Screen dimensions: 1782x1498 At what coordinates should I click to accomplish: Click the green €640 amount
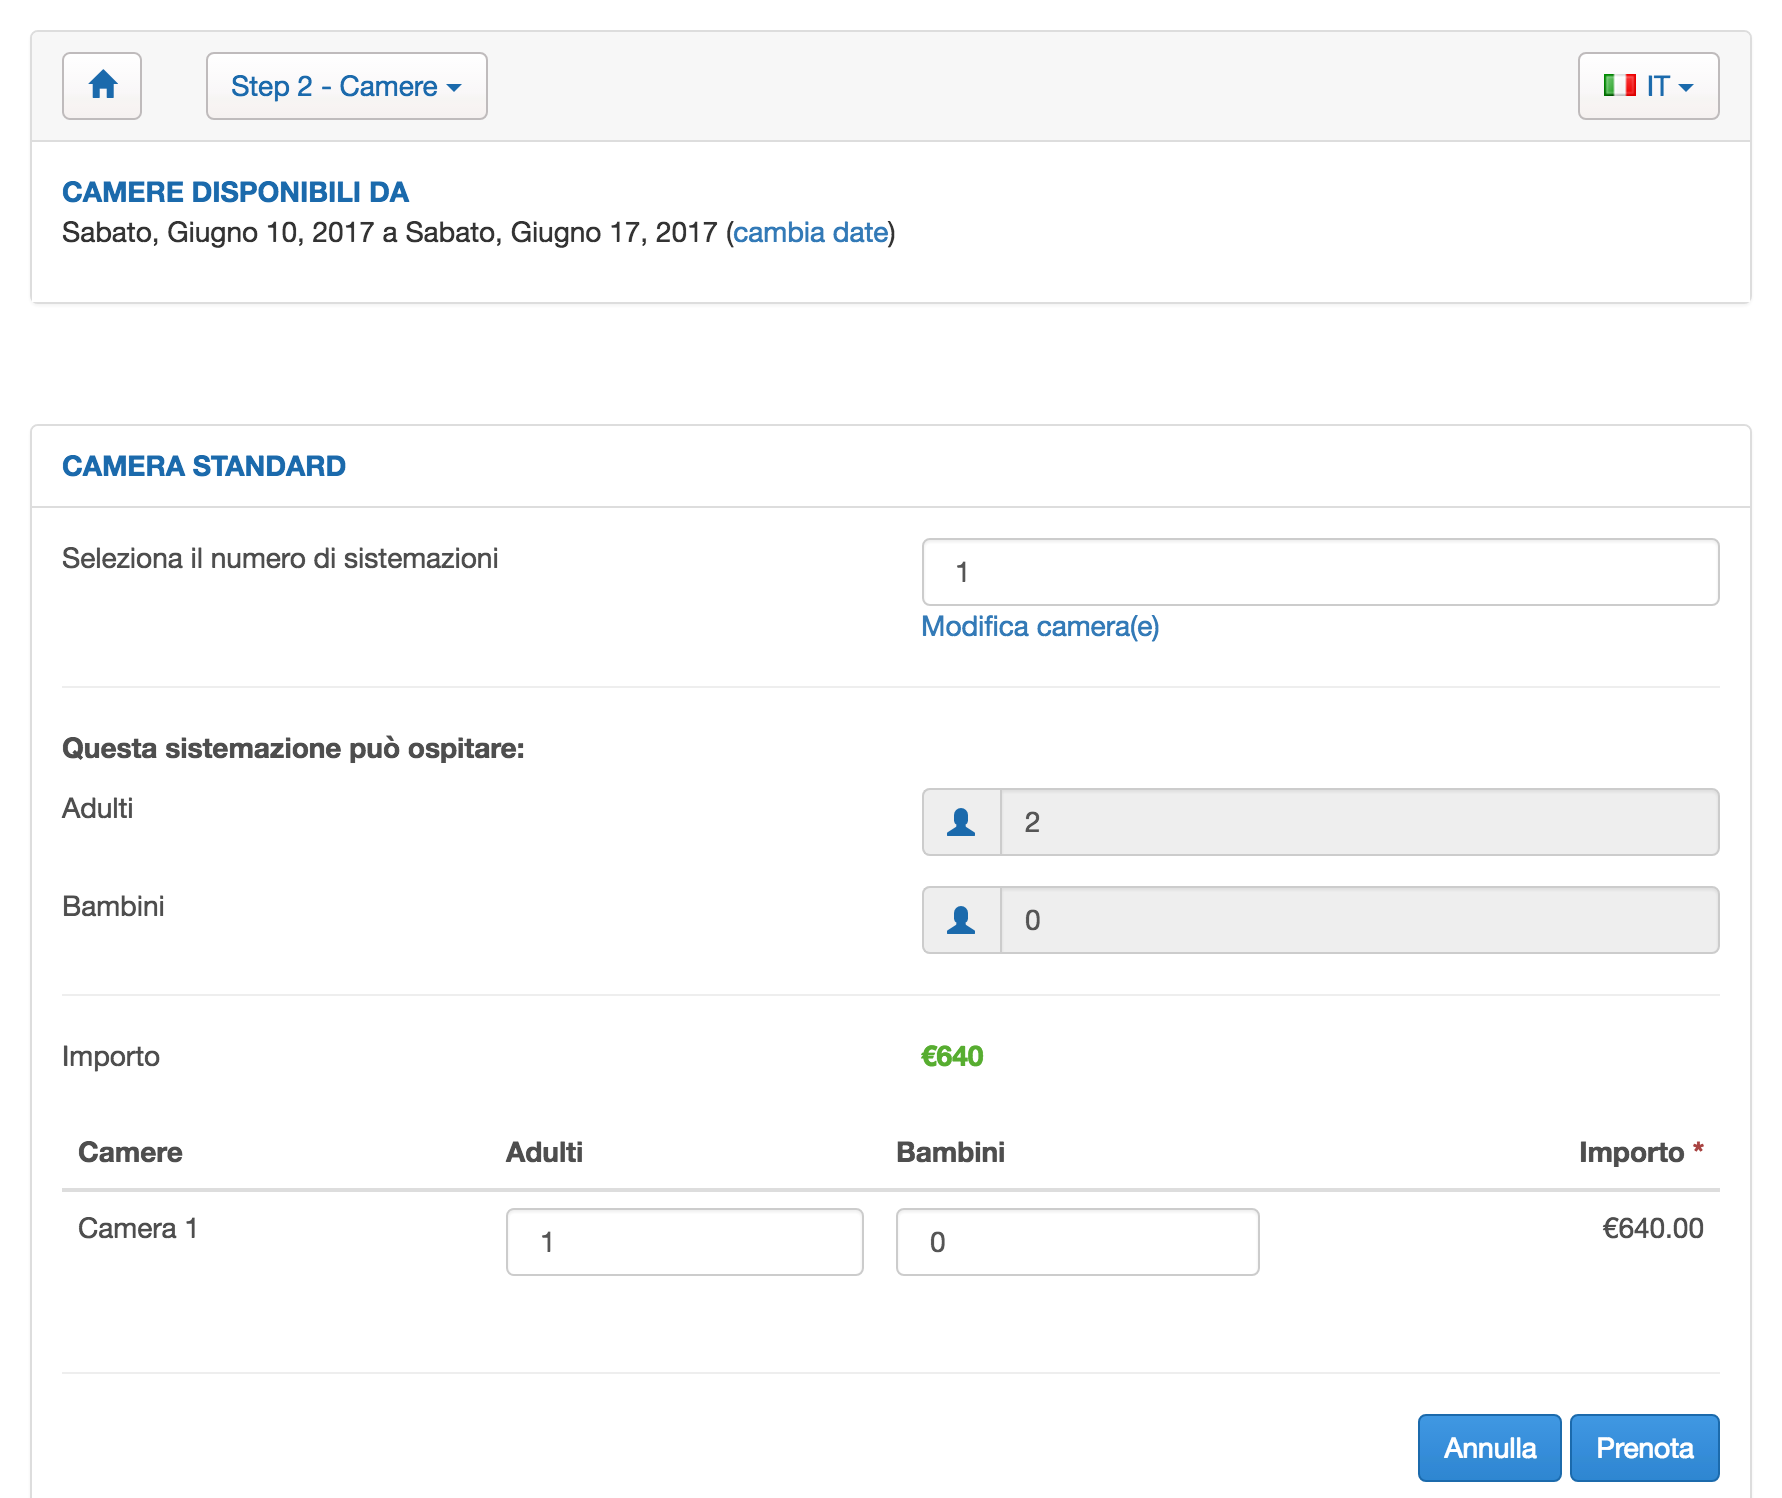(952, 1057)
